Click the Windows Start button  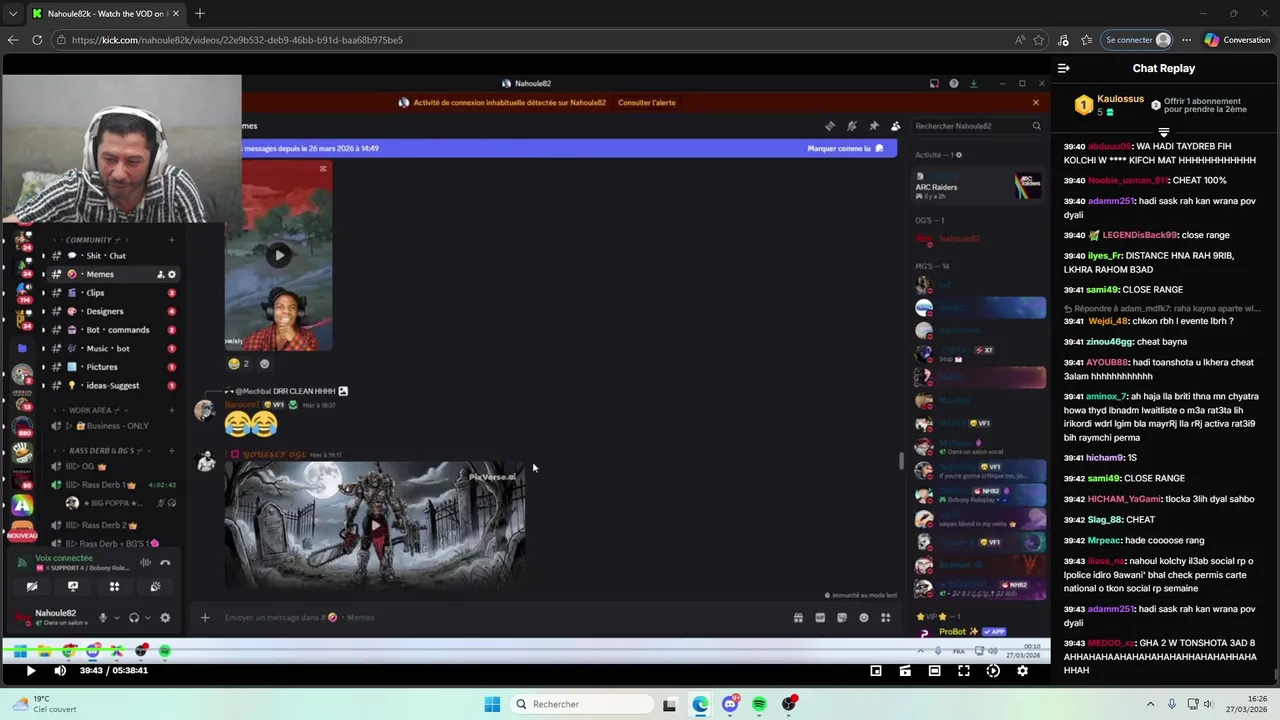[x=492, y=704]
